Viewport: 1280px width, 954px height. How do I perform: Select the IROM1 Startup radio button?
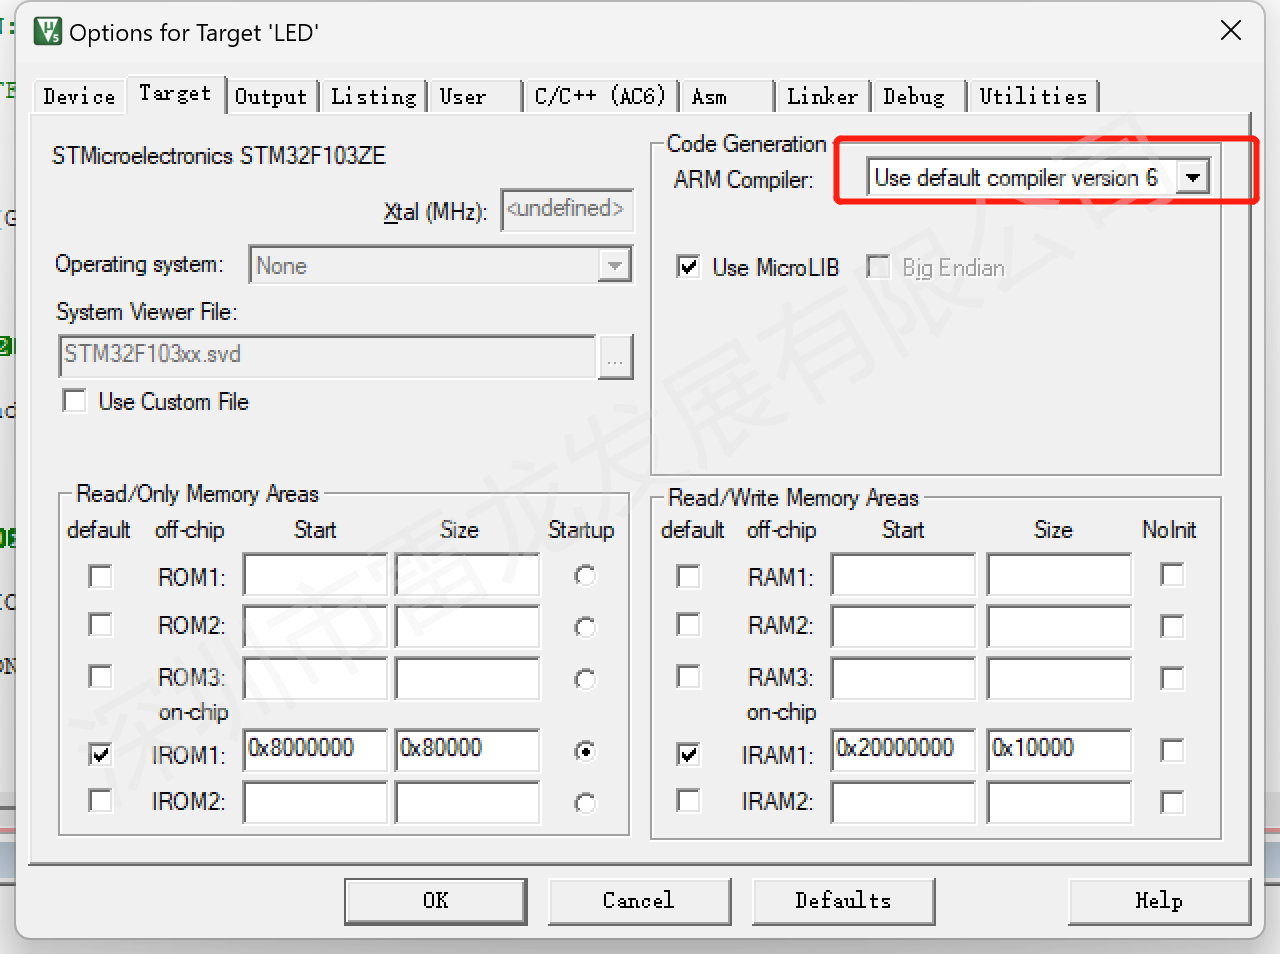[585, 751]
